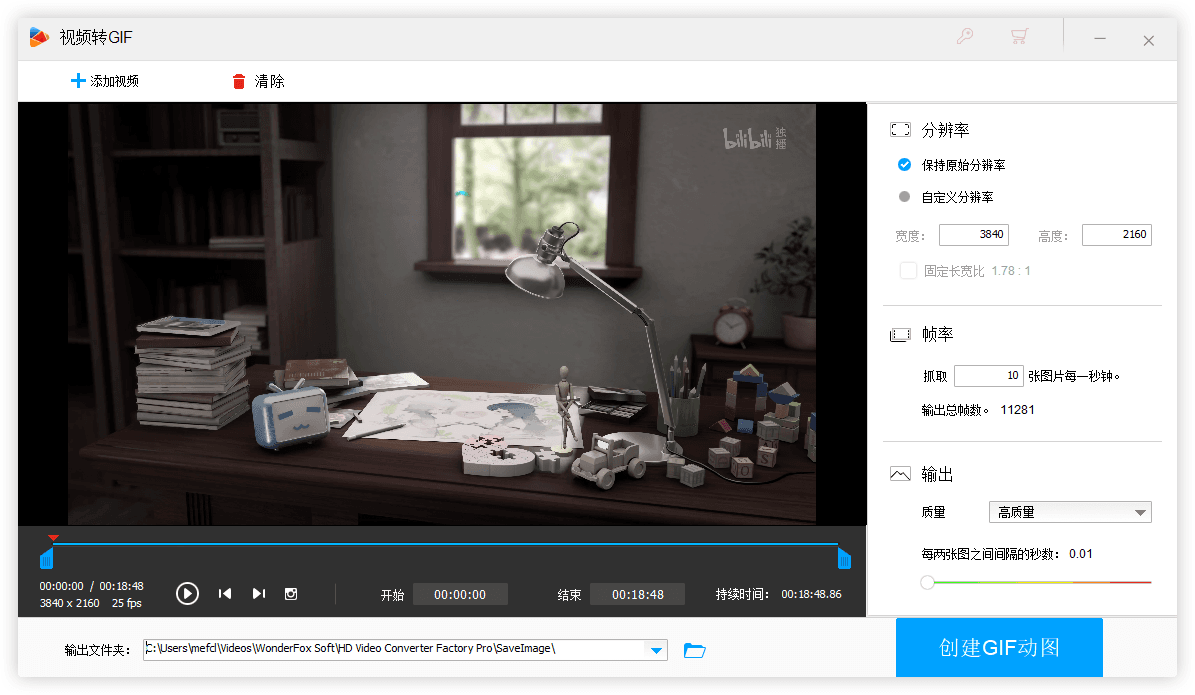The height and width of the screenshot is (695, 1195).
Task: Toggle the 固定长宽比 checkbox
Action: pyautogui.click(x=908, y=271)
